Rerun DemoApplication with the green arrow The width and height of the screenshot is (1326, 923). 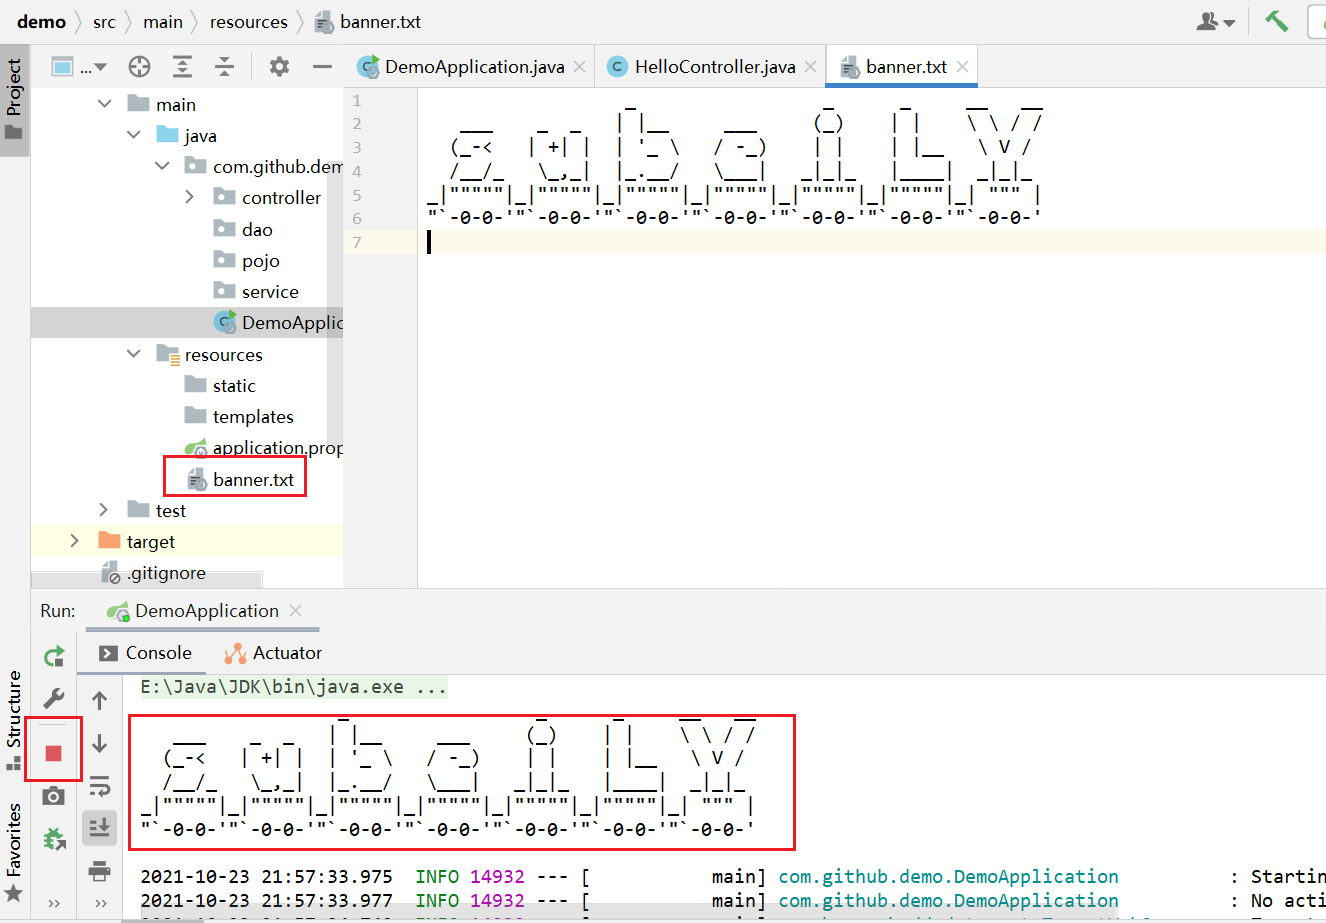[54, 656]
